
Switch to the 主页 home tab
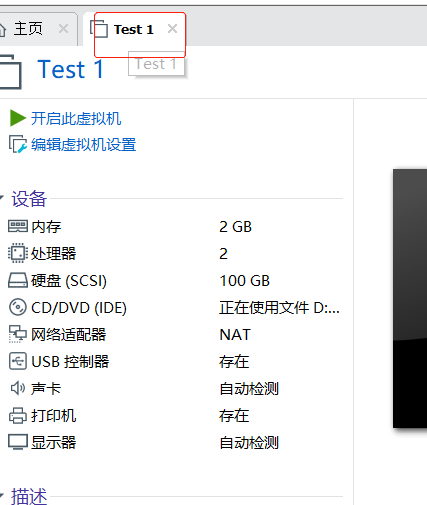coord(28,29)
